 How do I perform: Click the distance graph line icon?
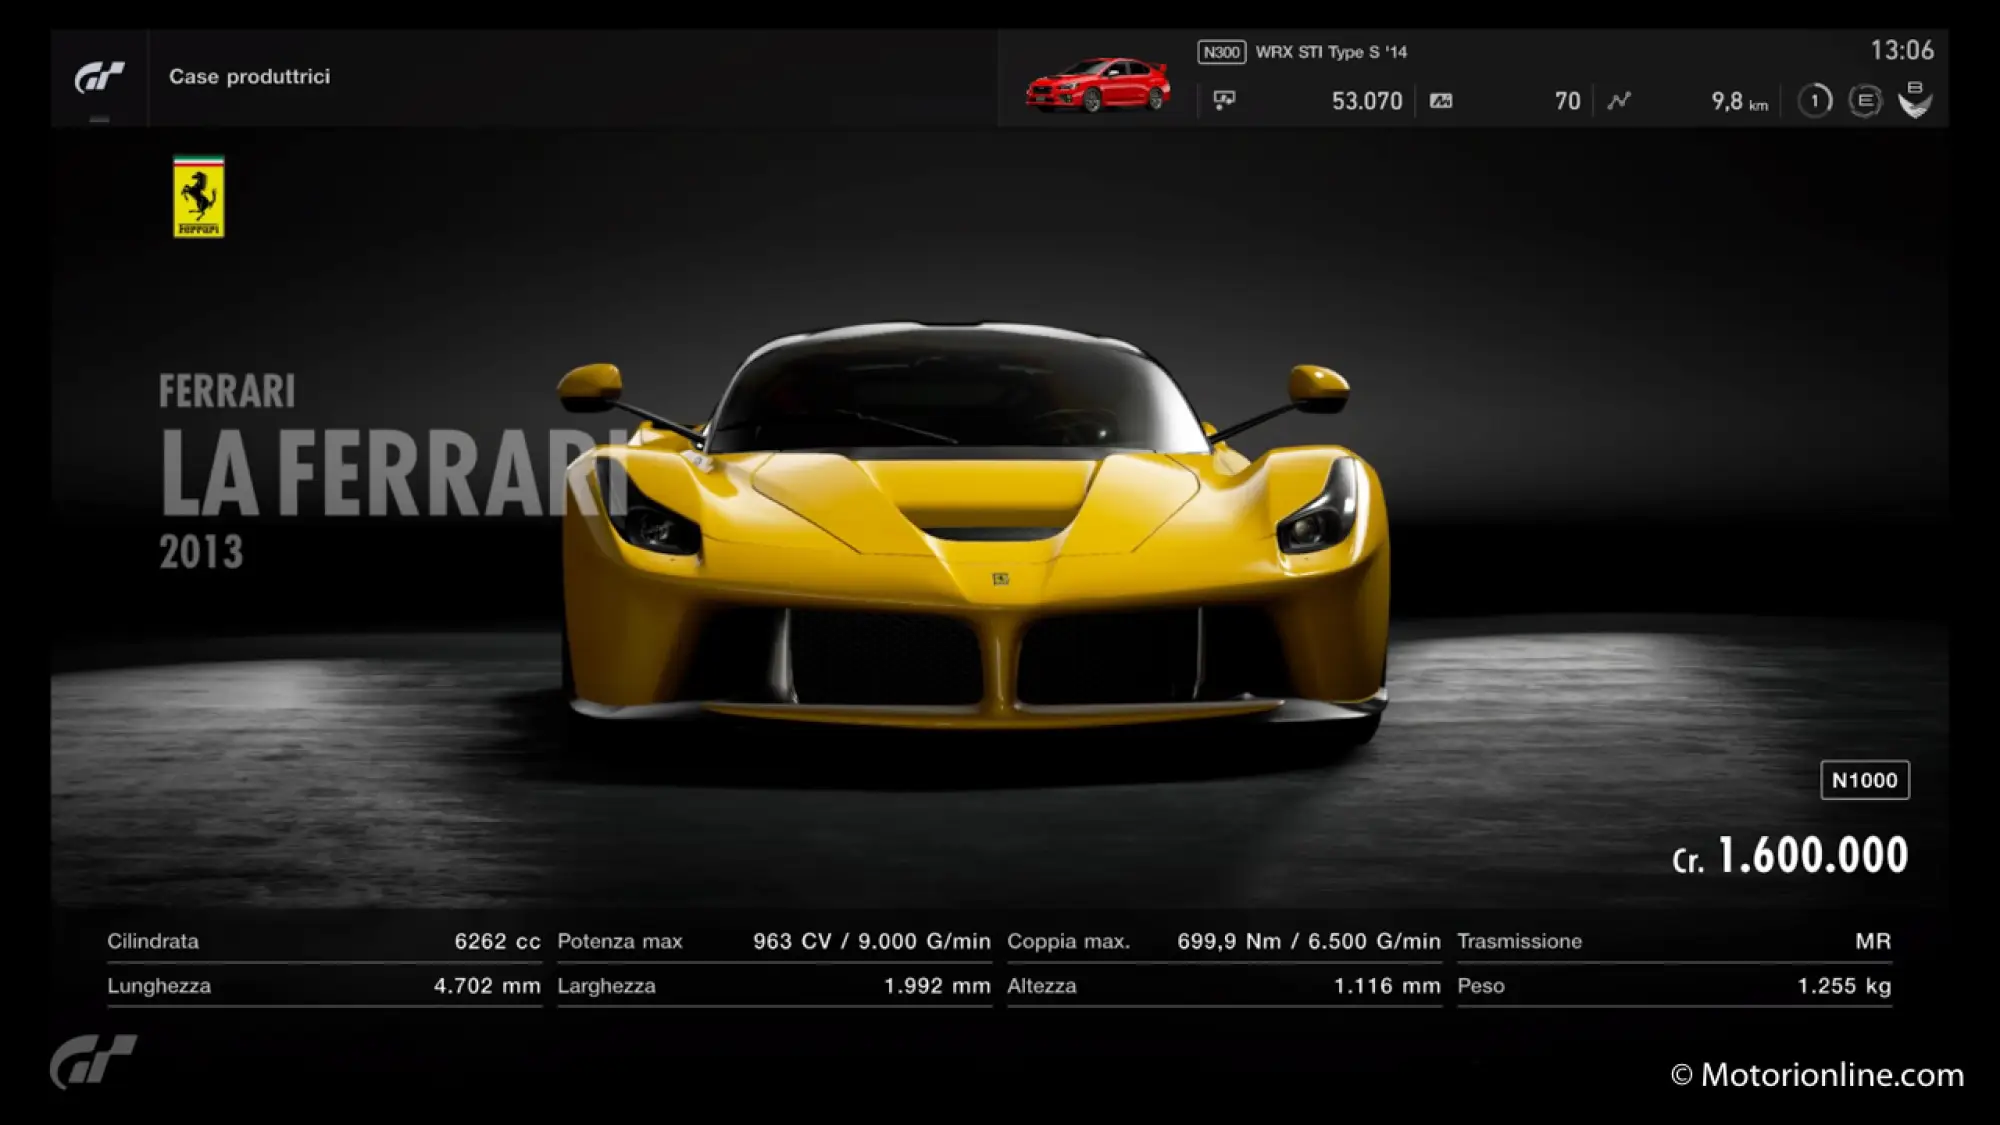1619,101
